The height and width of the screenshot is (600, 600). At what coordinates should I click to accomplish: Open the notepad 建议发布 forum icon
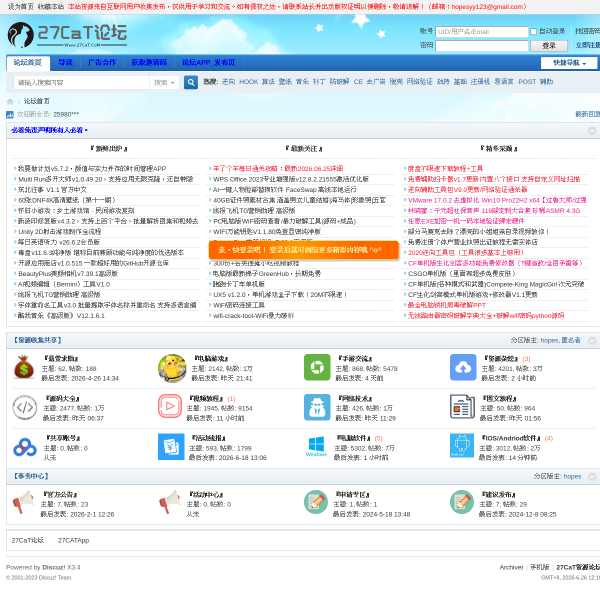click(x=462, y=502)
